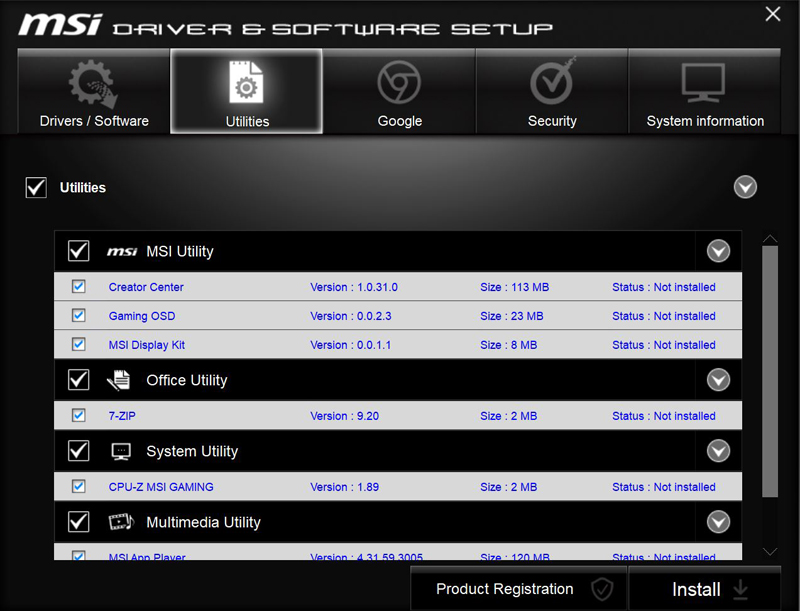Click the msi logo beside MSI Utility
800x611 pixels.
(x=122, y=251)
